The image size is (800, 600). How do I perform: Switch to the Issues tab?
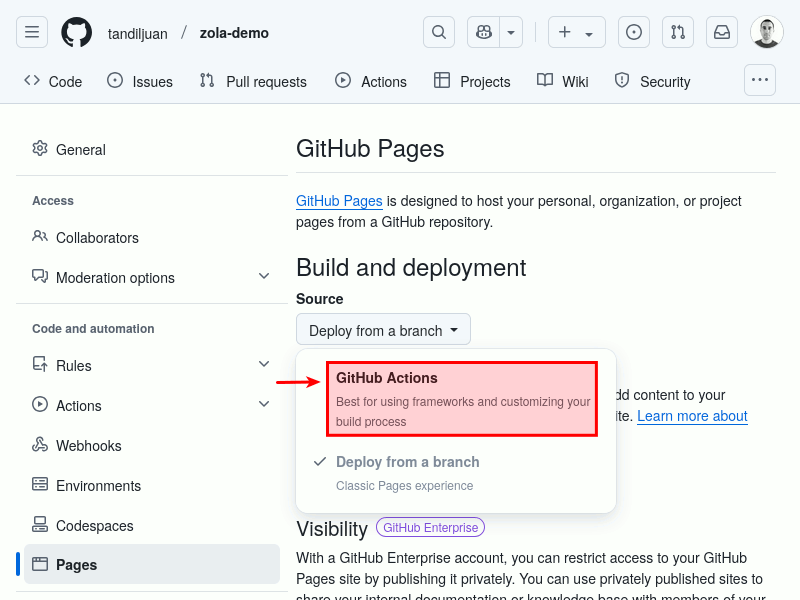[140, 82]
